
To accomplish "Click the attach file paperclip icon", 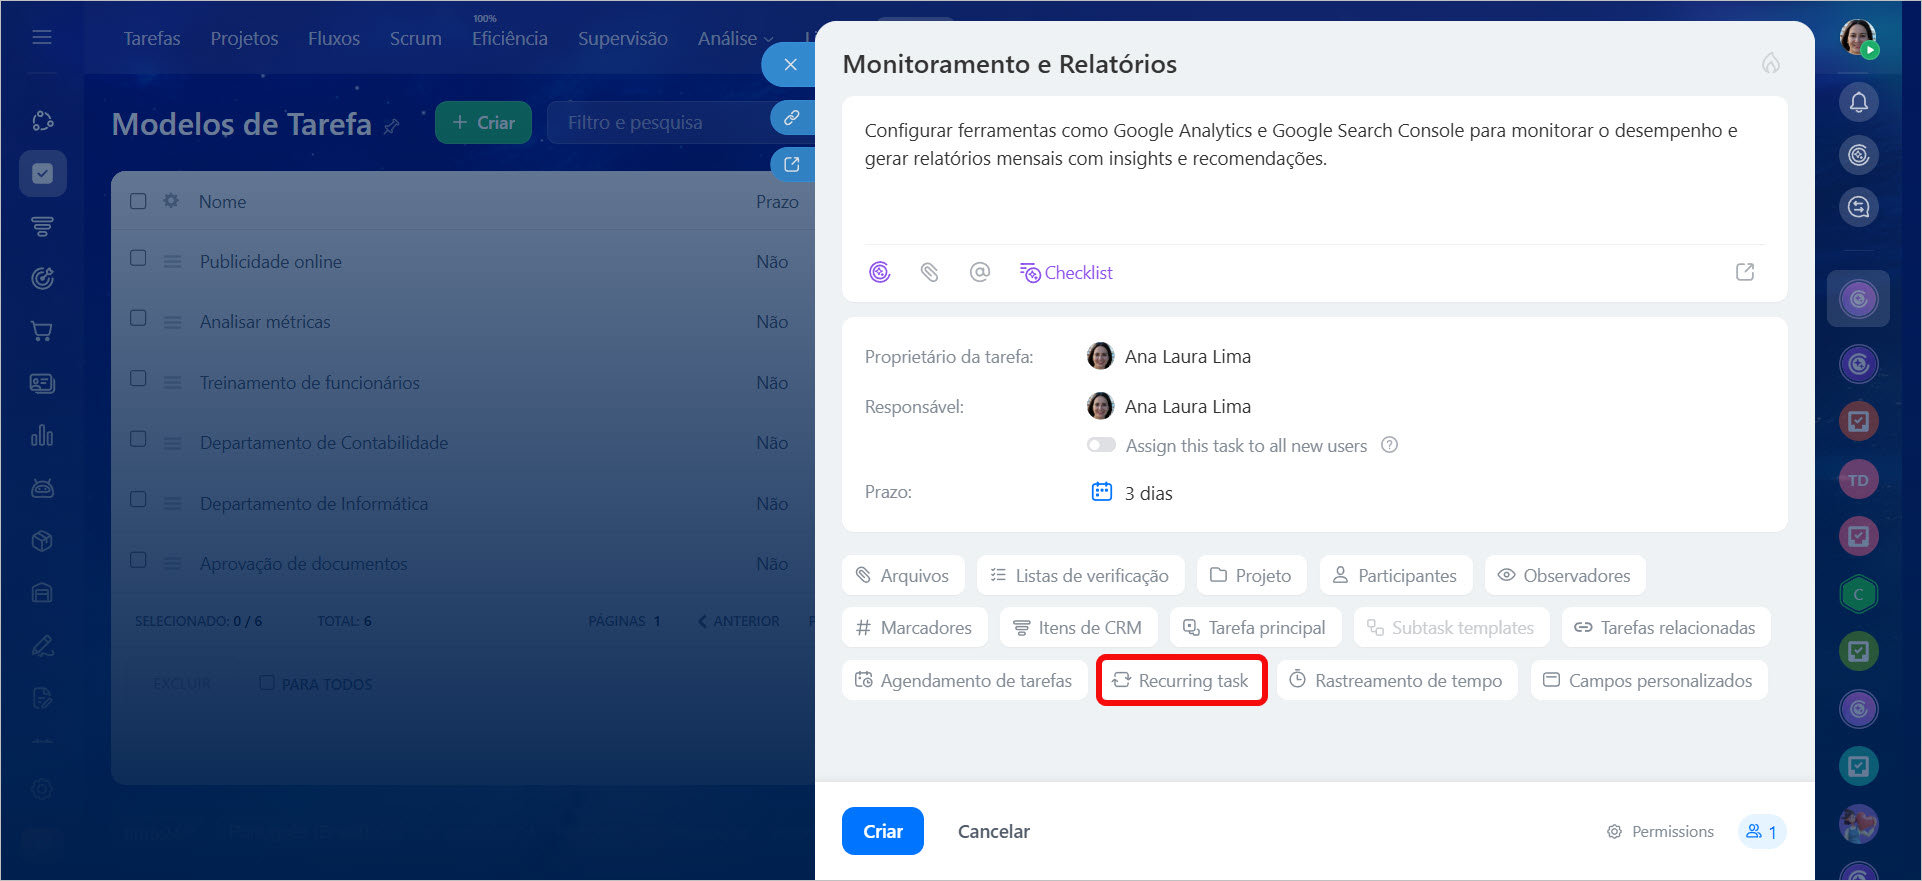I will click(x=929, y=272).
